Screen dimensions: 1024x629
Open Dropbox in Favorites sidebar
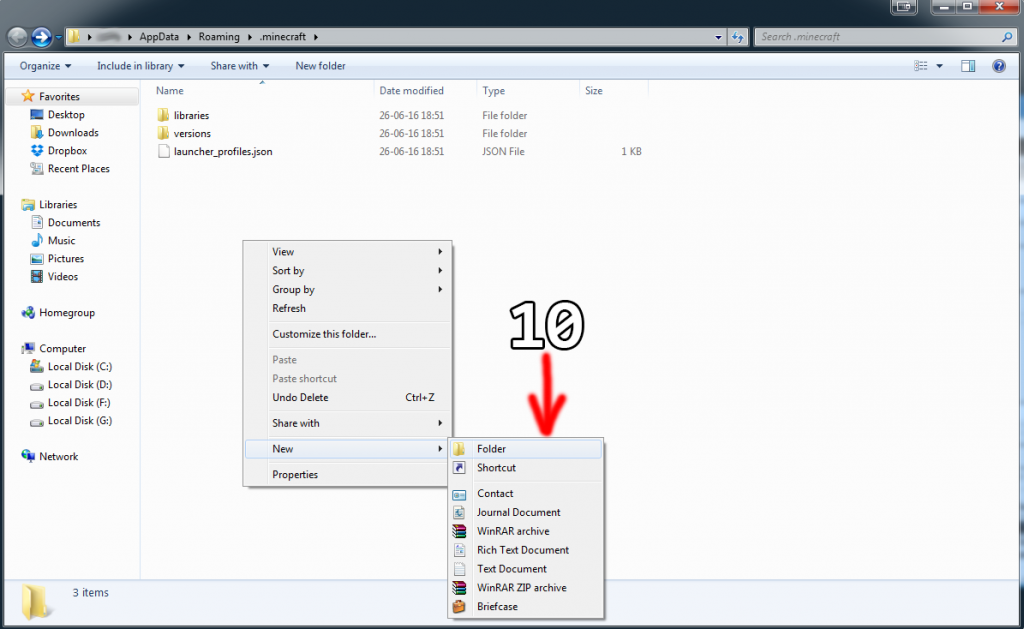click(x=67, y=151)
